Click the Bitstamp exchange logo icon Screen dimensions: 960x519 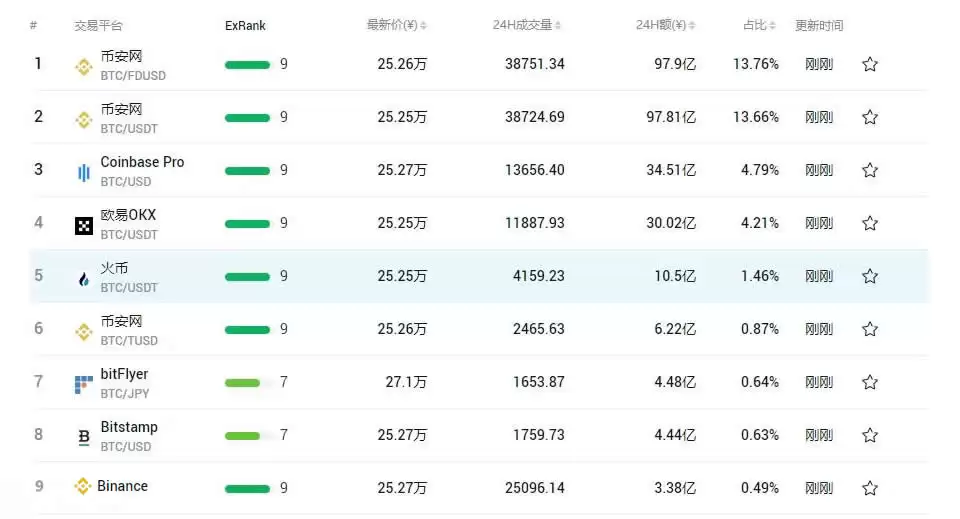[84, 437]
